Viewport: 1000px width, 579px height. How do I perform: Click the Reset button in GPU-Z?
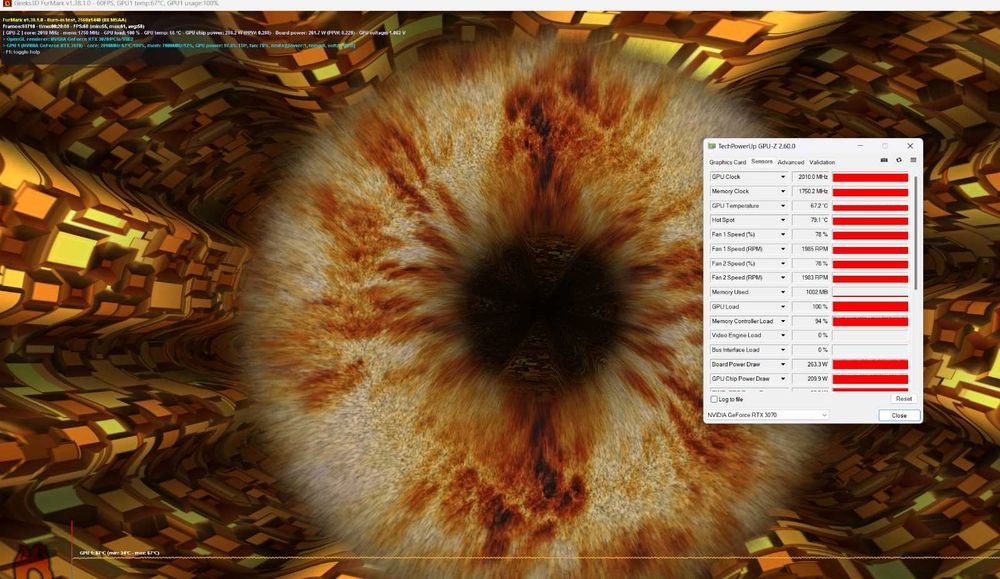pos(904,399)
